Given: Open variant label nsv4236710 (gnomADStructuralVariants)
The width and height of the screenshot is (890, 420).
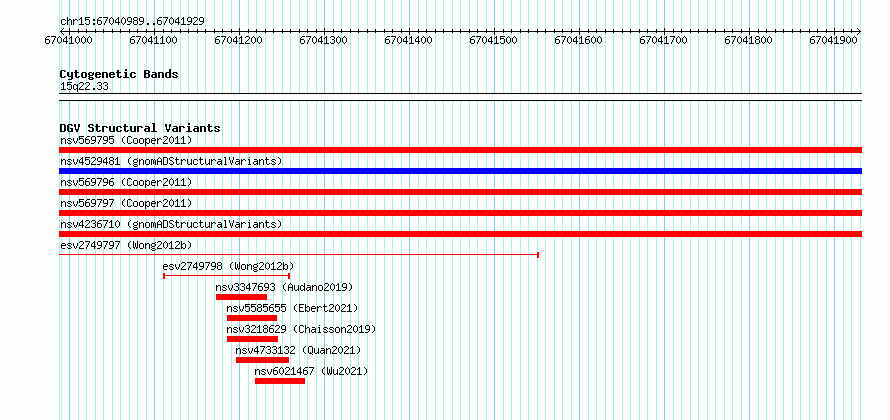Looking at the screenshot, I should click(171, 224).
